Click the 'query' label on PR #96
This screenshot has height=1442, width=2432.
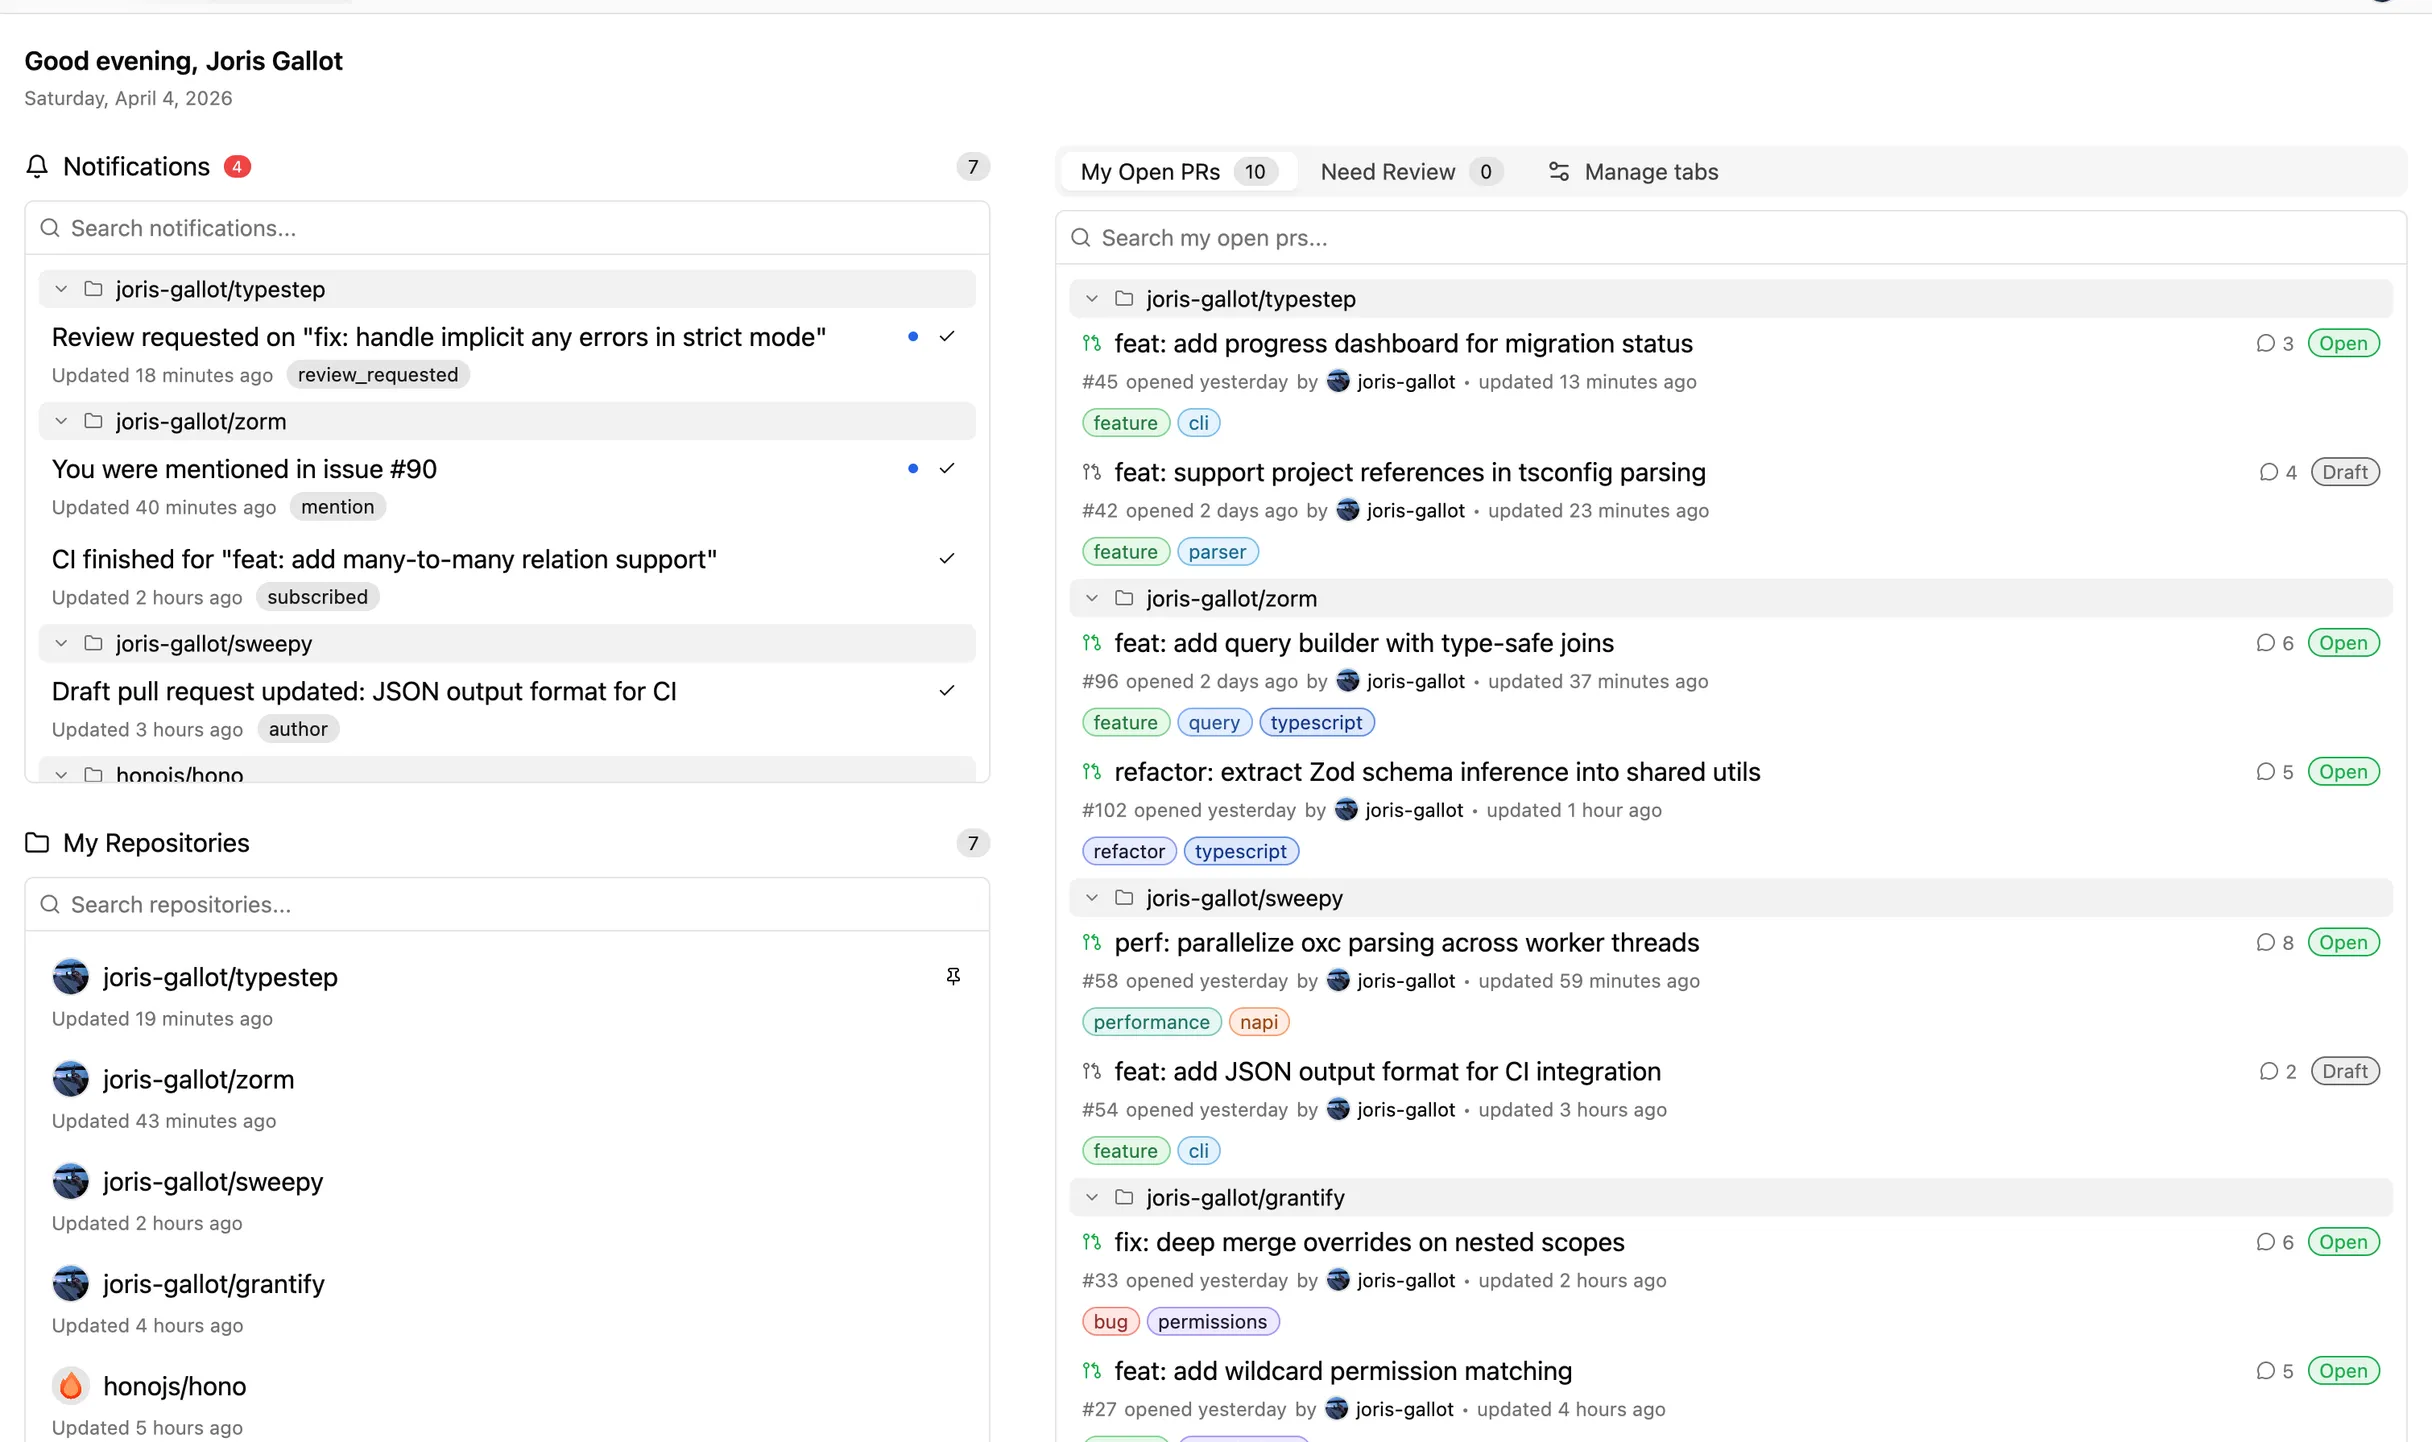[1214, 723]
